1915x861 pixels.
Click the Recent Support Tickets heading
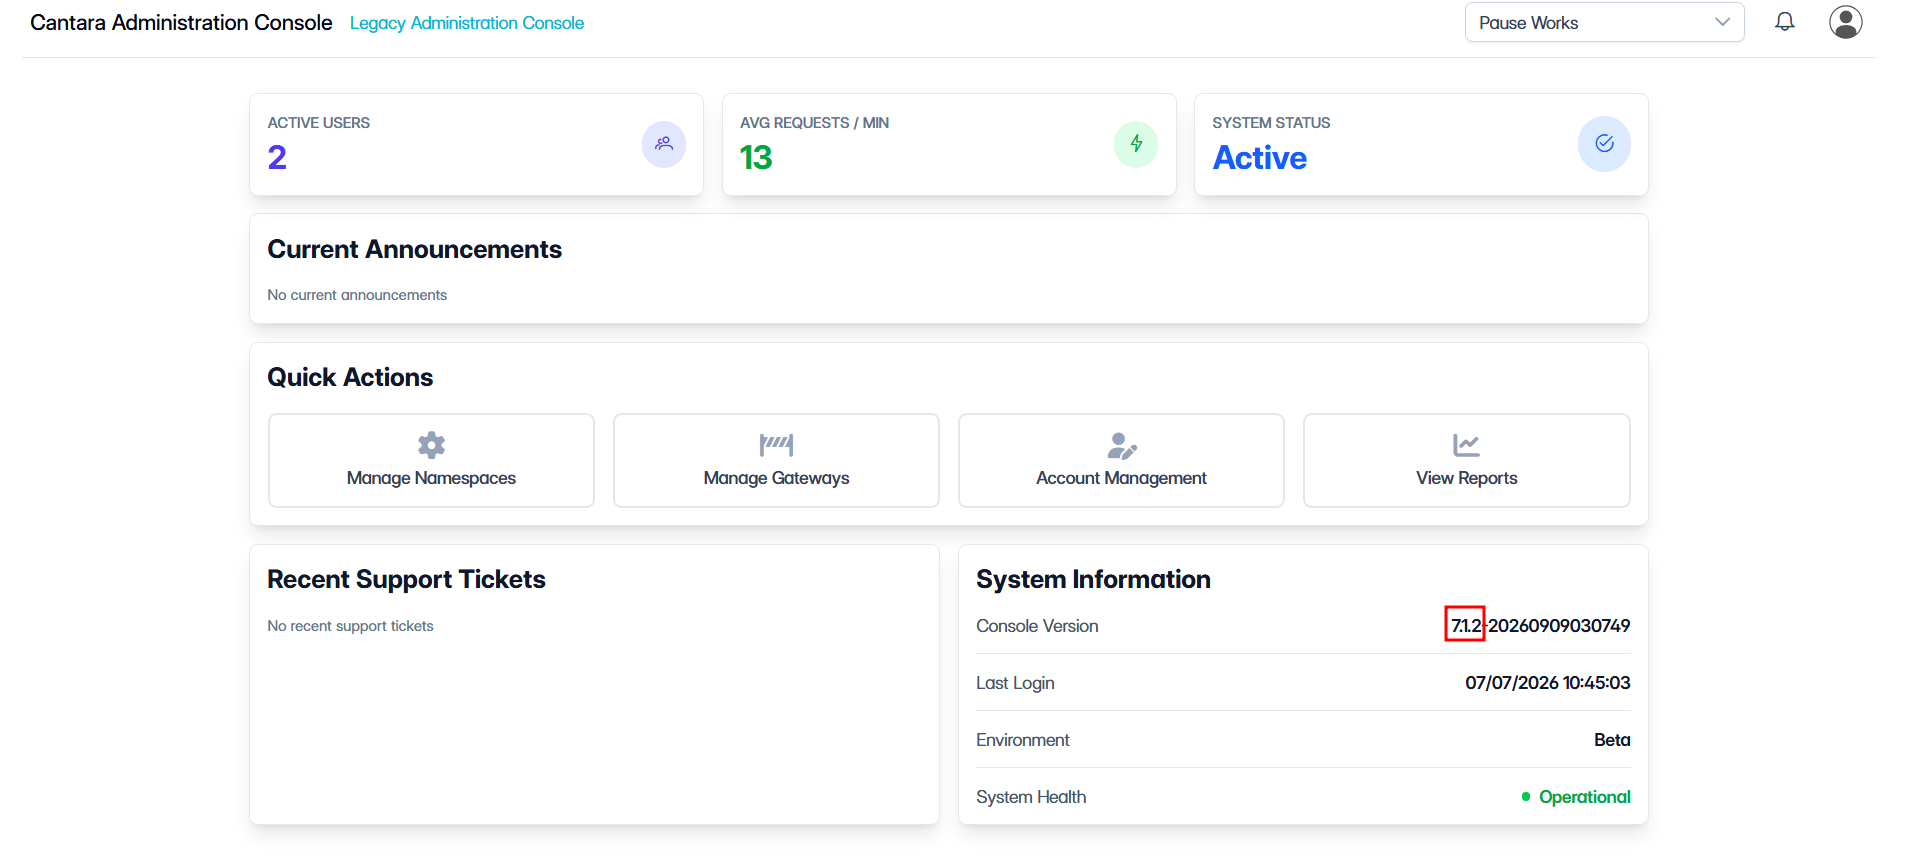pos(406,579)
